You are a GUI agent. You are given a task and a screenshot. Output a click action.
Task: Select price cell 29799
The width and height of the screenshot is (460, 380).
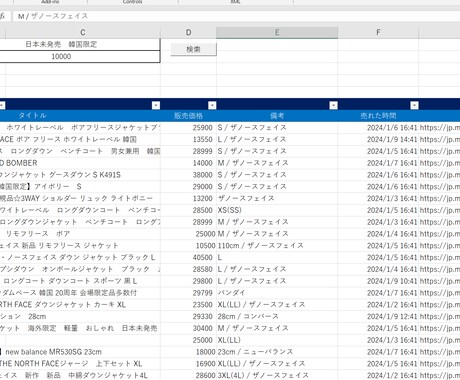click(x=188, y=293)
